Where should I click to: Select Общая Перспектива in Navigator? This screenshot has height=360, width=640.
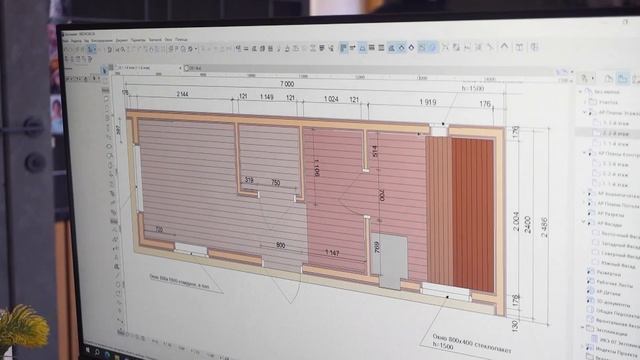617,313
